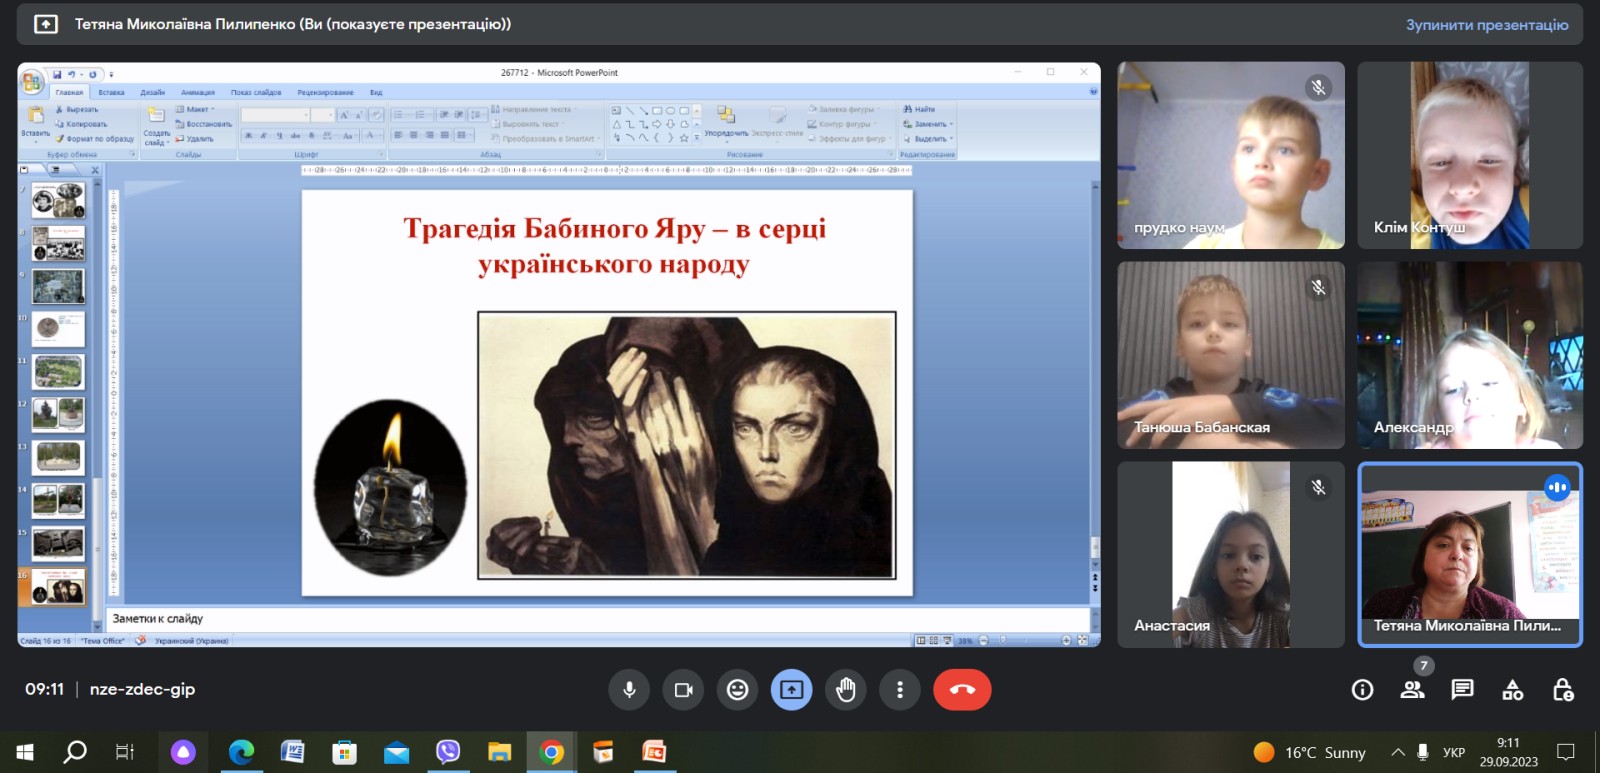
Task: Toggle underline Ч formatting
Action: coord(279,136)
